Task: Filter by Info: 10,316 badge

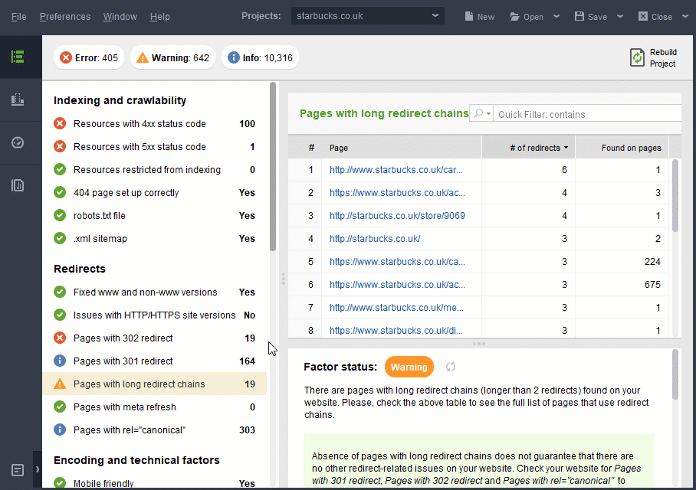Action: 260,58
